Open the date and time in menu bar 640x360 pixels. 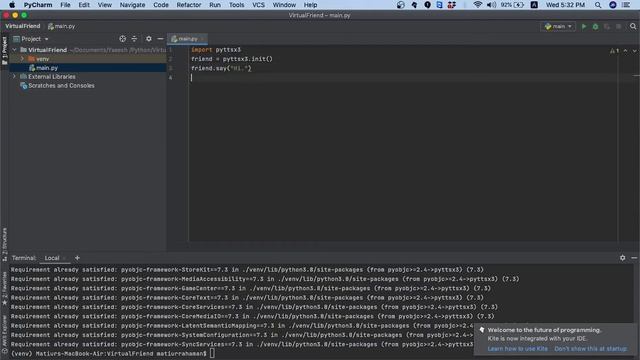click(565, 5)
